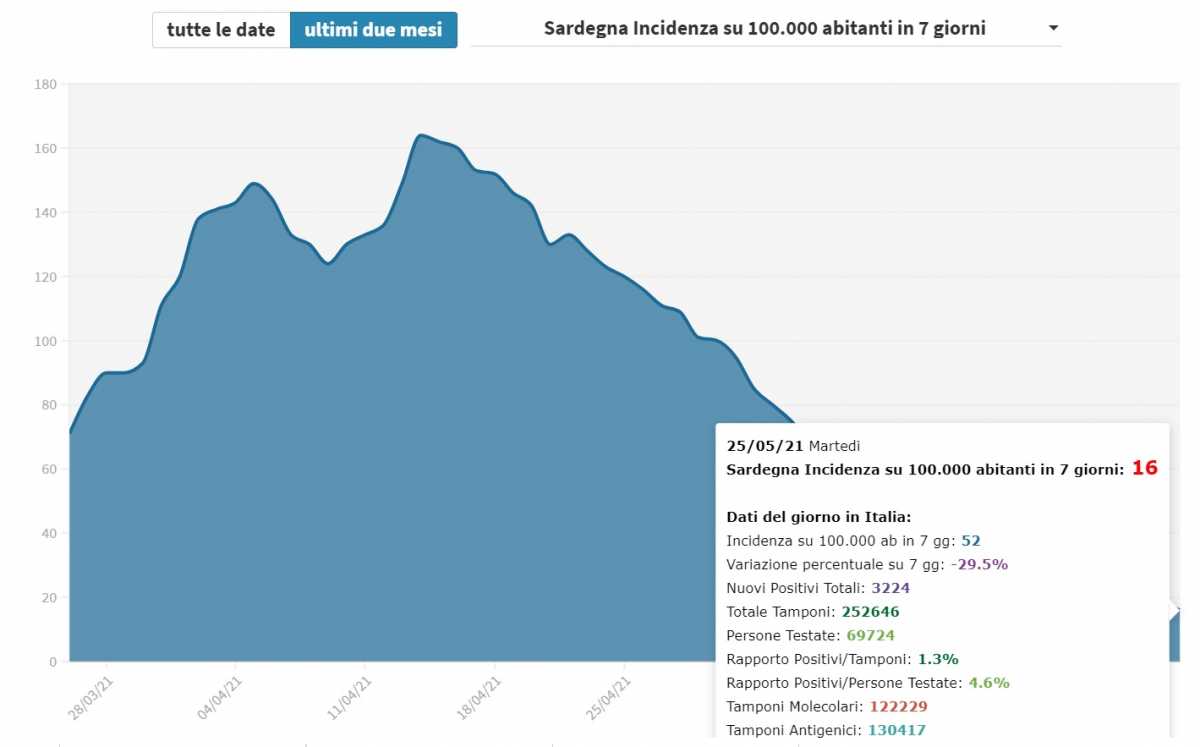Click the 80 y-axis label

(x=49, y=405)
